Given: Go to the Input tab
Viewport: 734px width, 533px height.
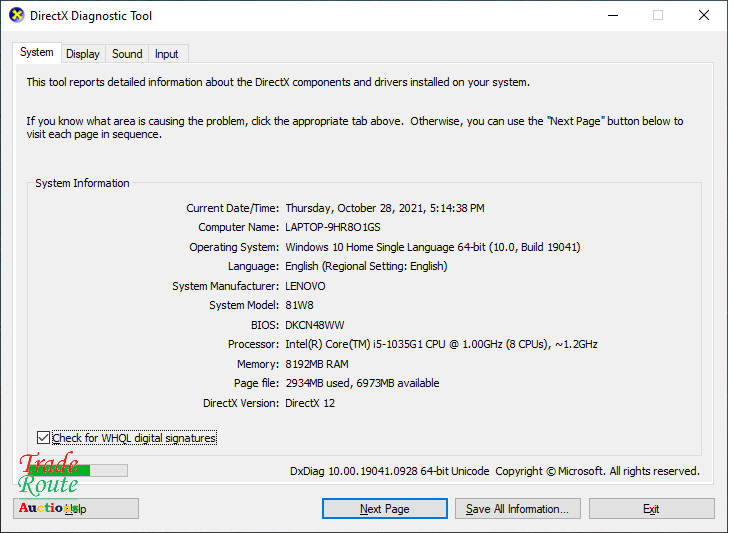Looking at the screenshot, I should (167, 54).
